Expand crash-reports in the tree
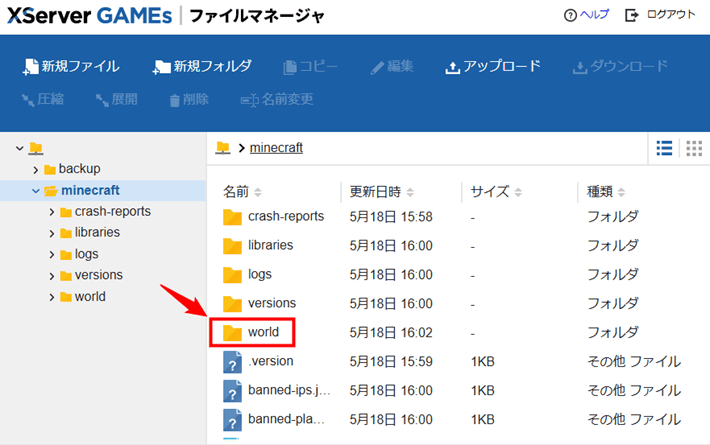 coord(52,212)
